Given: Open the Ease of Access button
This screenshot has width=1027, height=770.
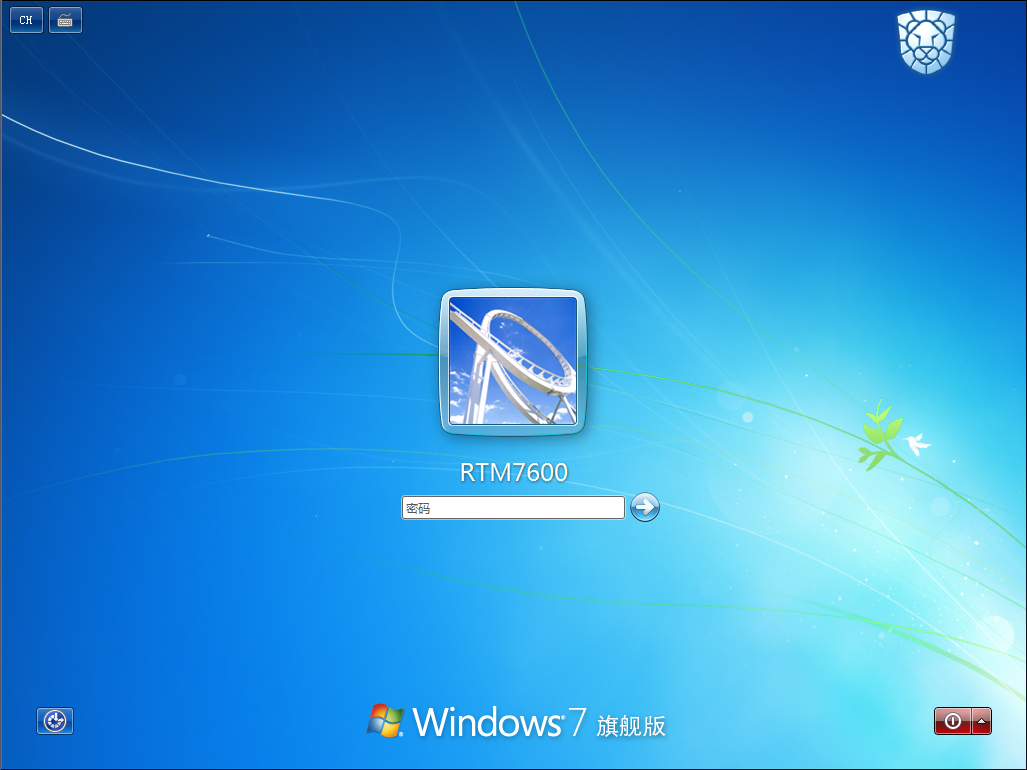Looking at the screenshot, I should click(55, 721).
